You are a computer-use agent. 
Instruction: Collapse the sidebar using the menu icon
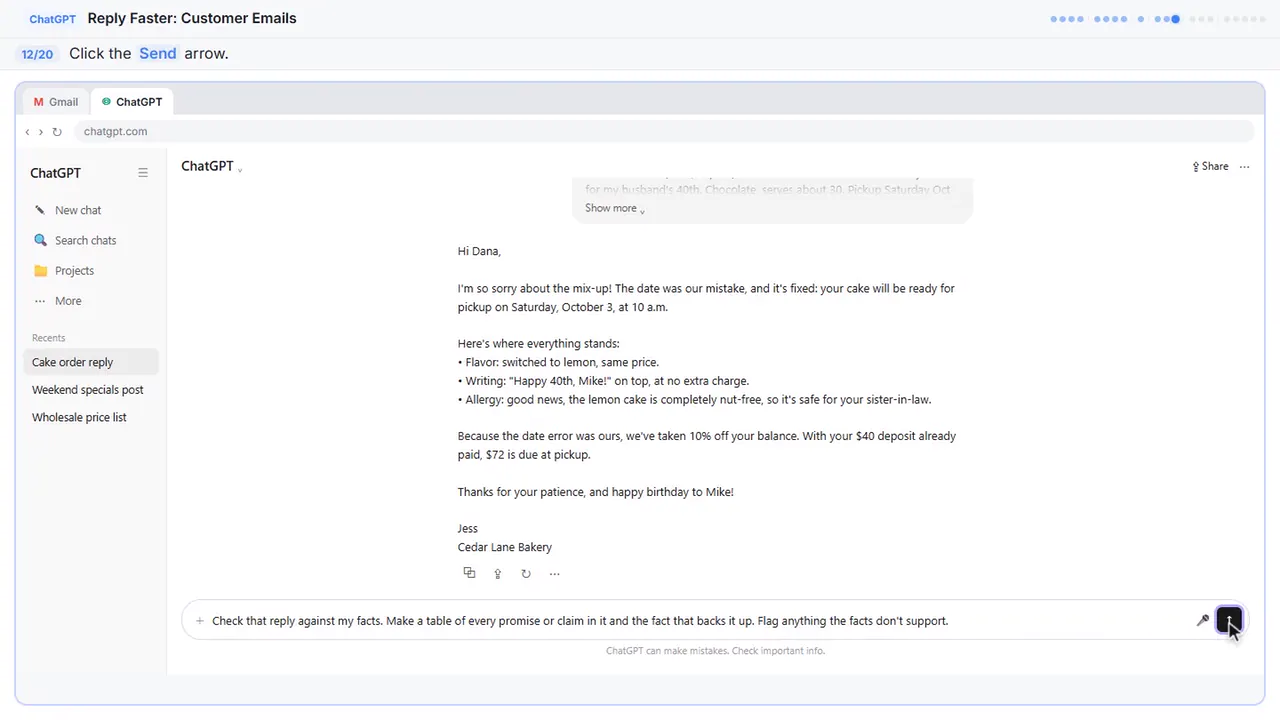143,173
